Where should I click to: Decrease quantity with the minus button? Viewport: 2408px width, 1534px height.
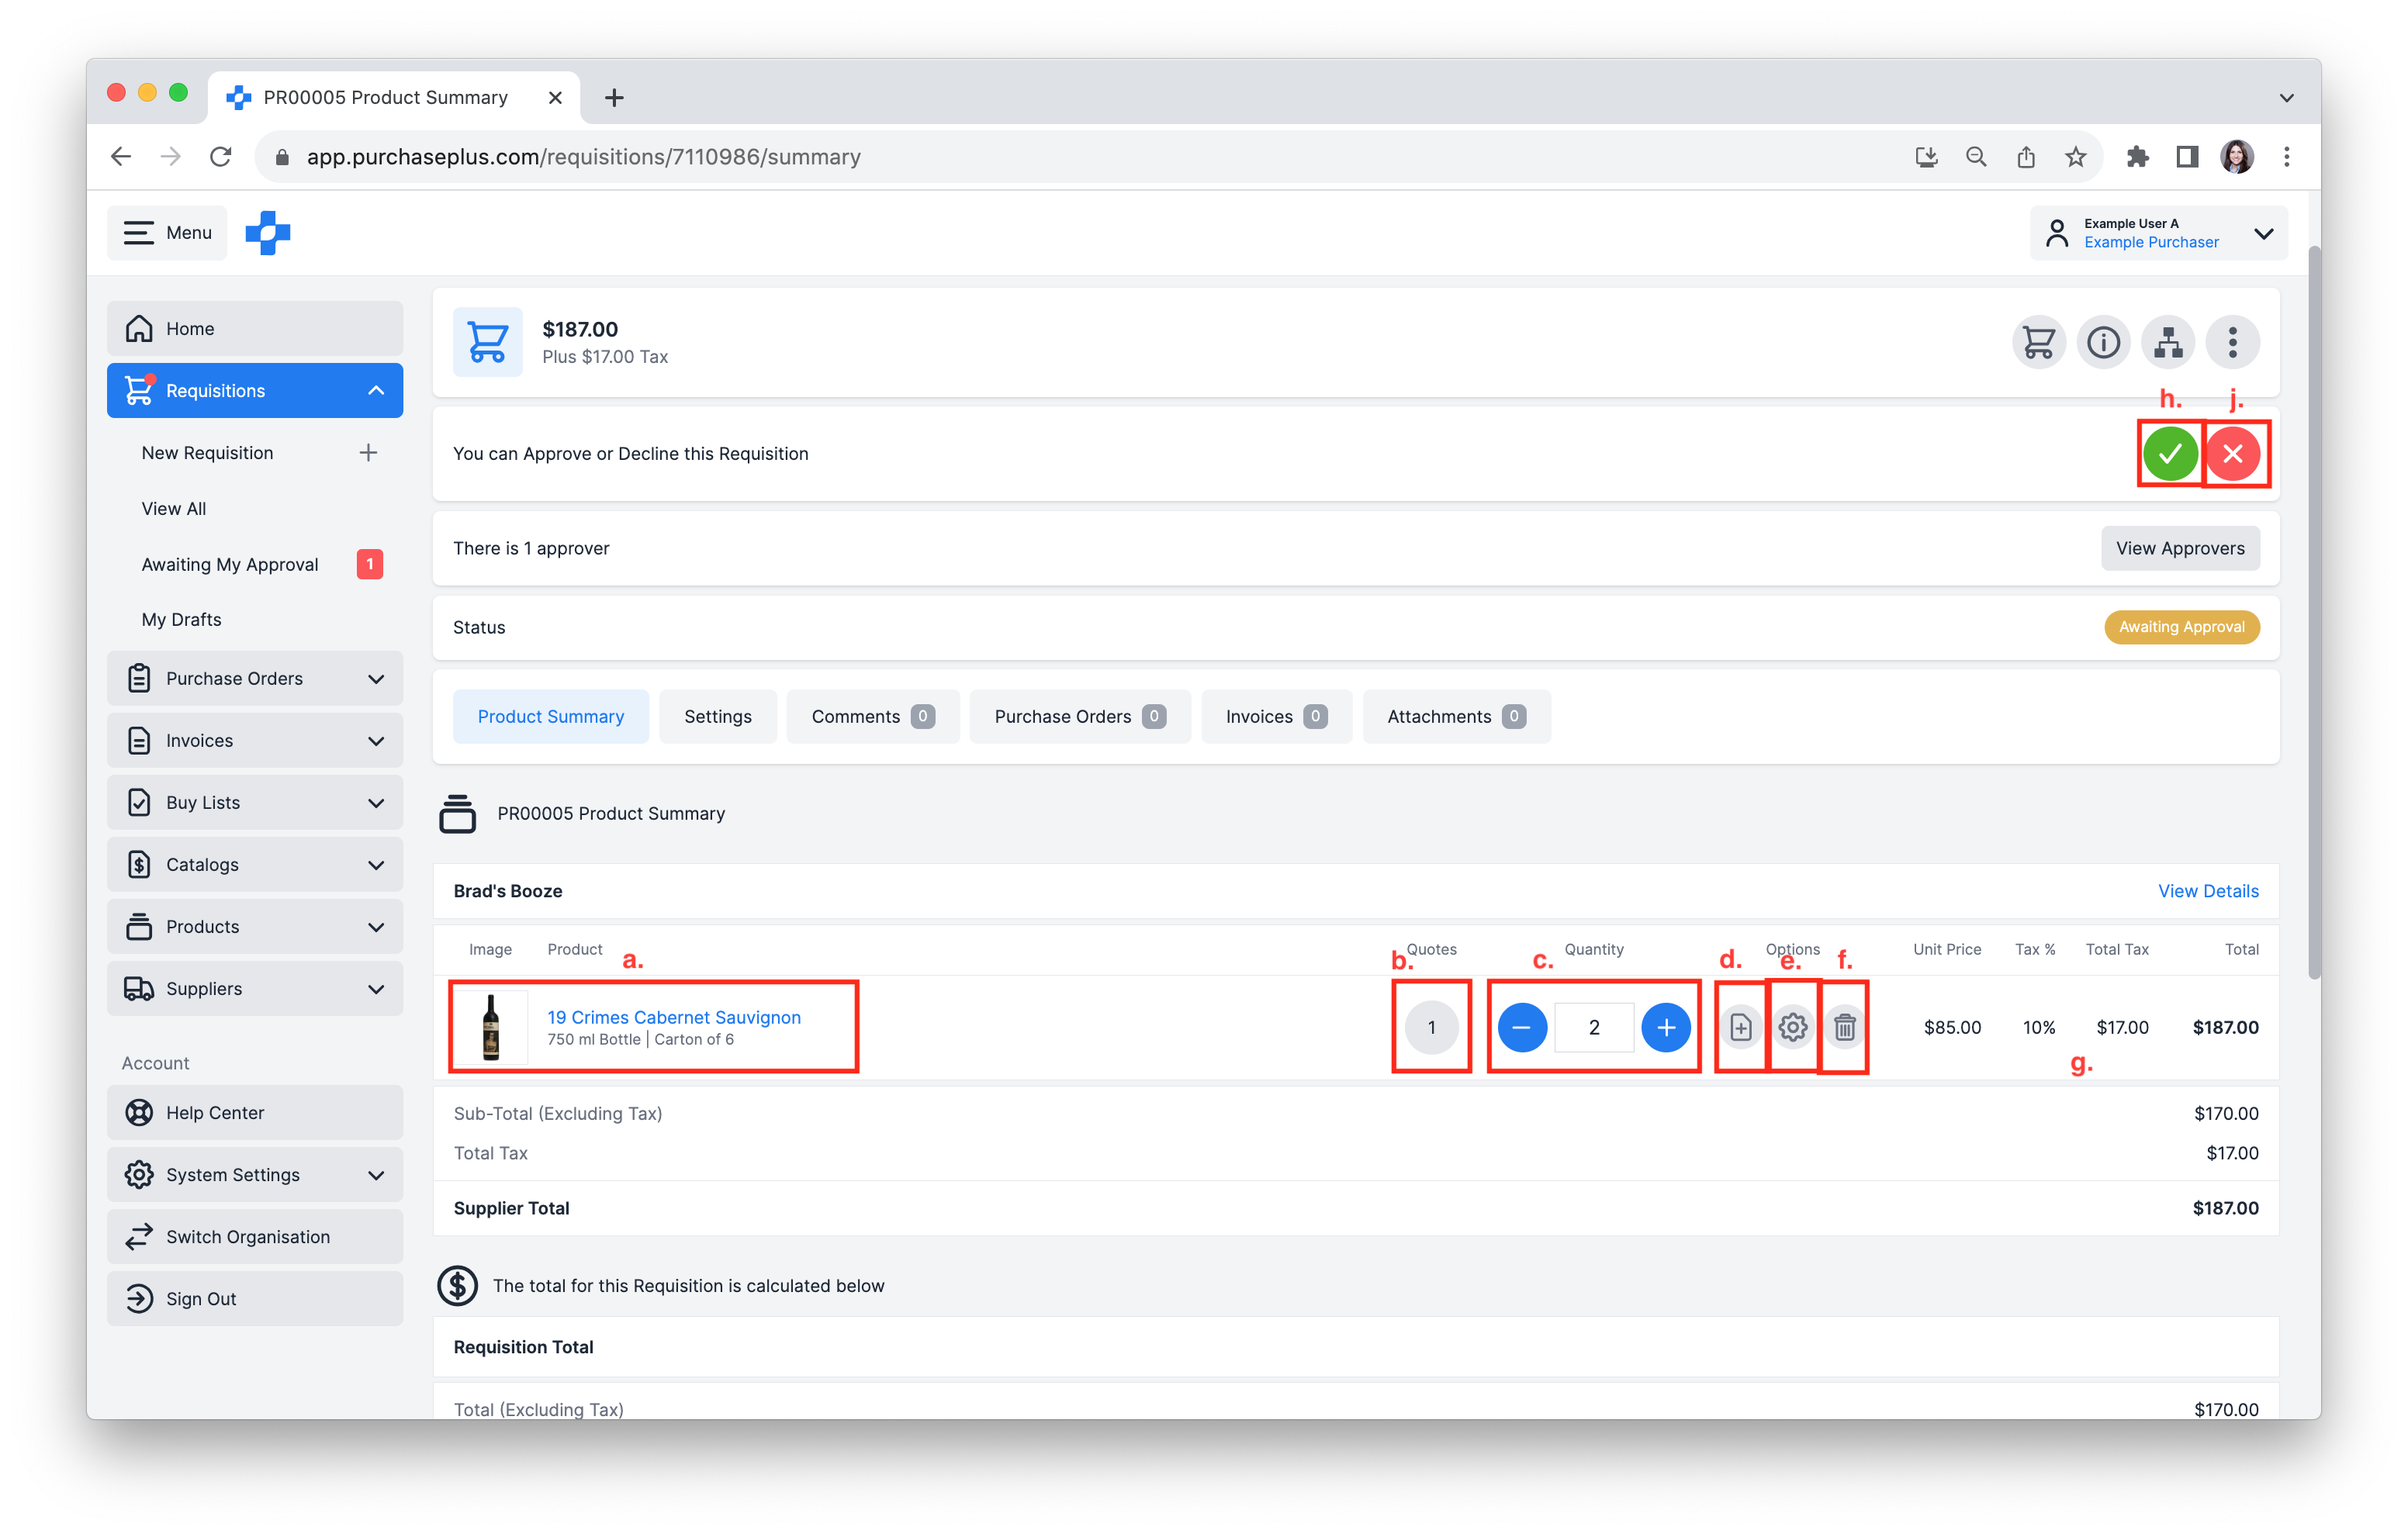(x=1521, y=1027)
